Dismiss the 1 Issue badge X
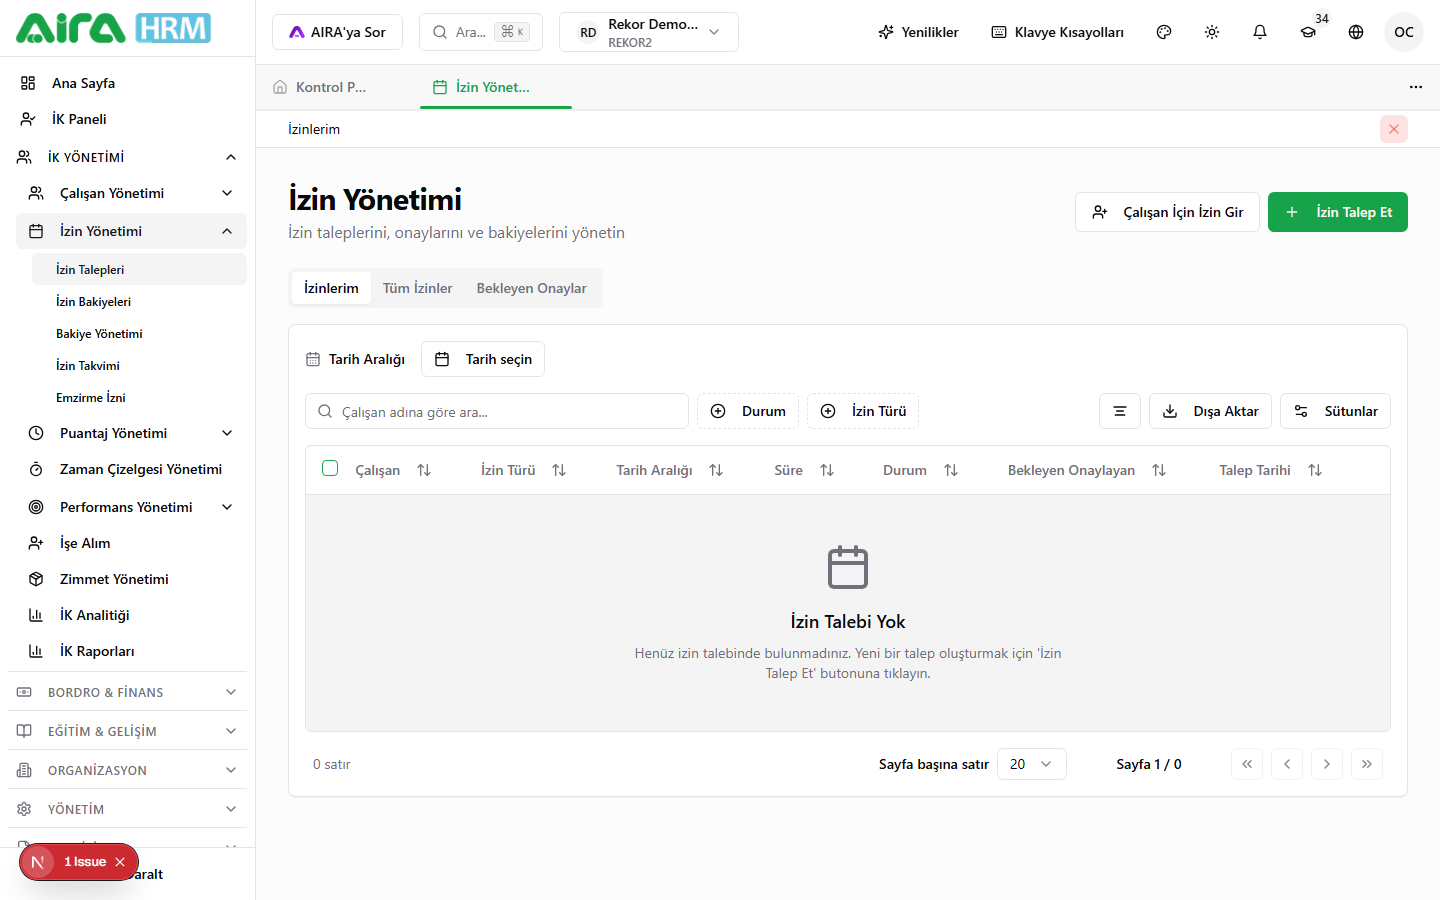Viewport: 1440px width, 900px height. [x=120, y=862]
